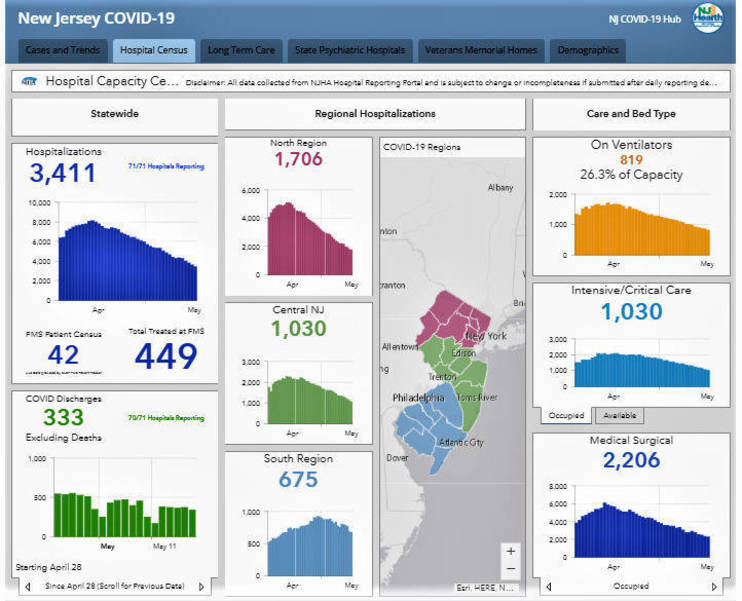
Task: Open State Psychiatric Hospitals tab
Action: [x=349, y=50]
